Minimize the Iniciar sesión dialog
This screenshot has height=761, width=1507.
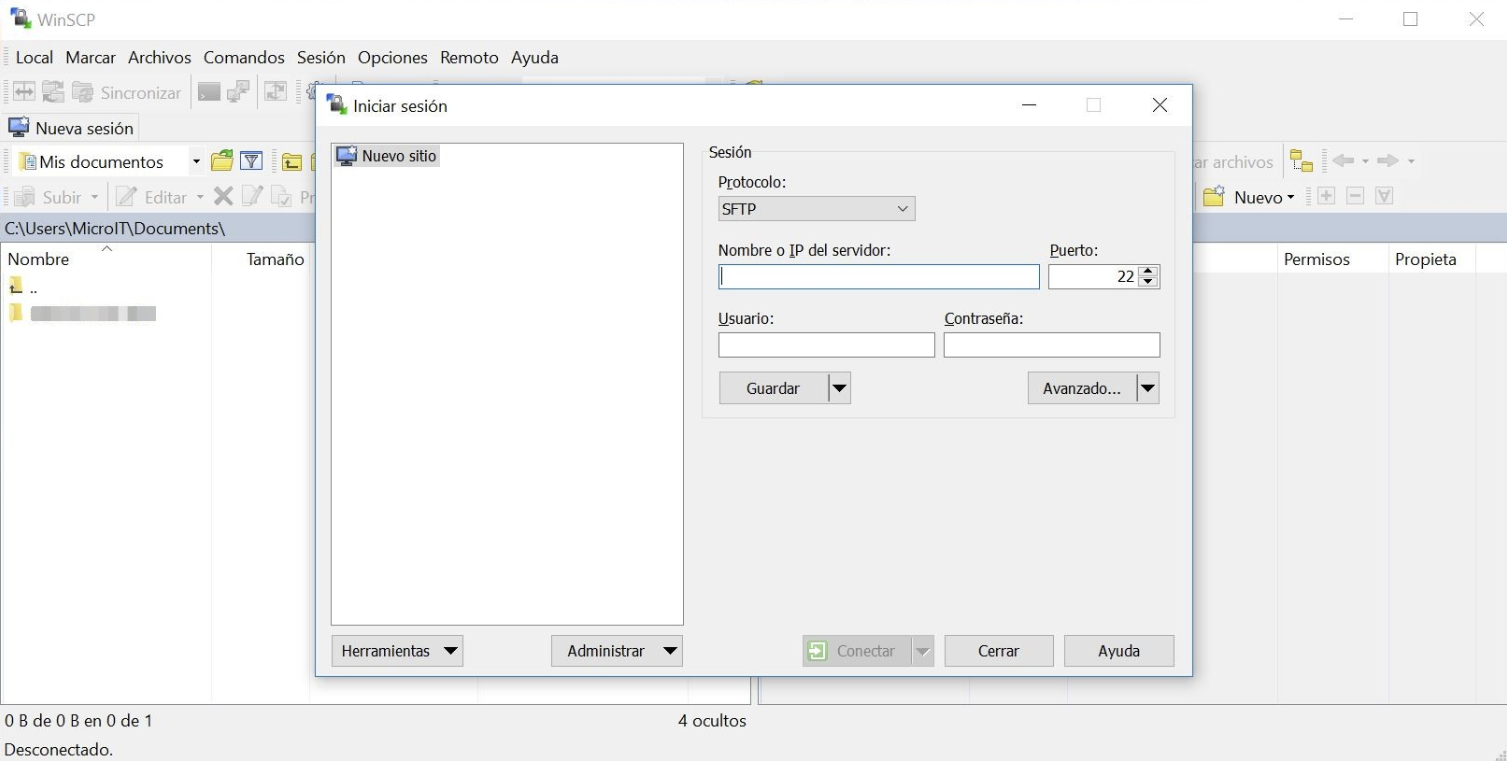click(x=1029, y=105)
